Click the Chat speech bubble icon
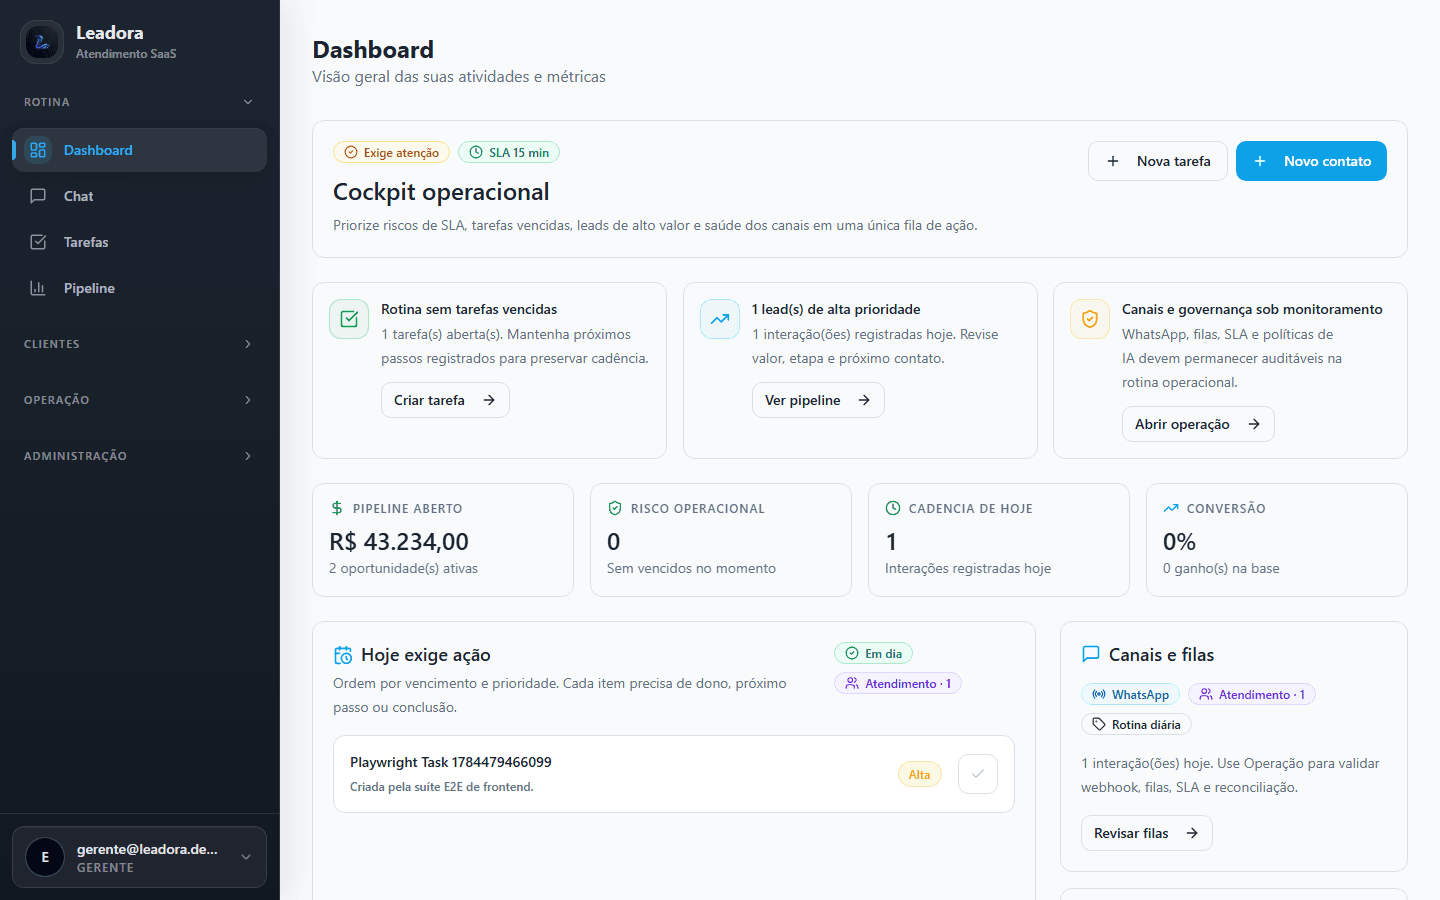This screenshot has width=1440, height=900. (38, 196)
